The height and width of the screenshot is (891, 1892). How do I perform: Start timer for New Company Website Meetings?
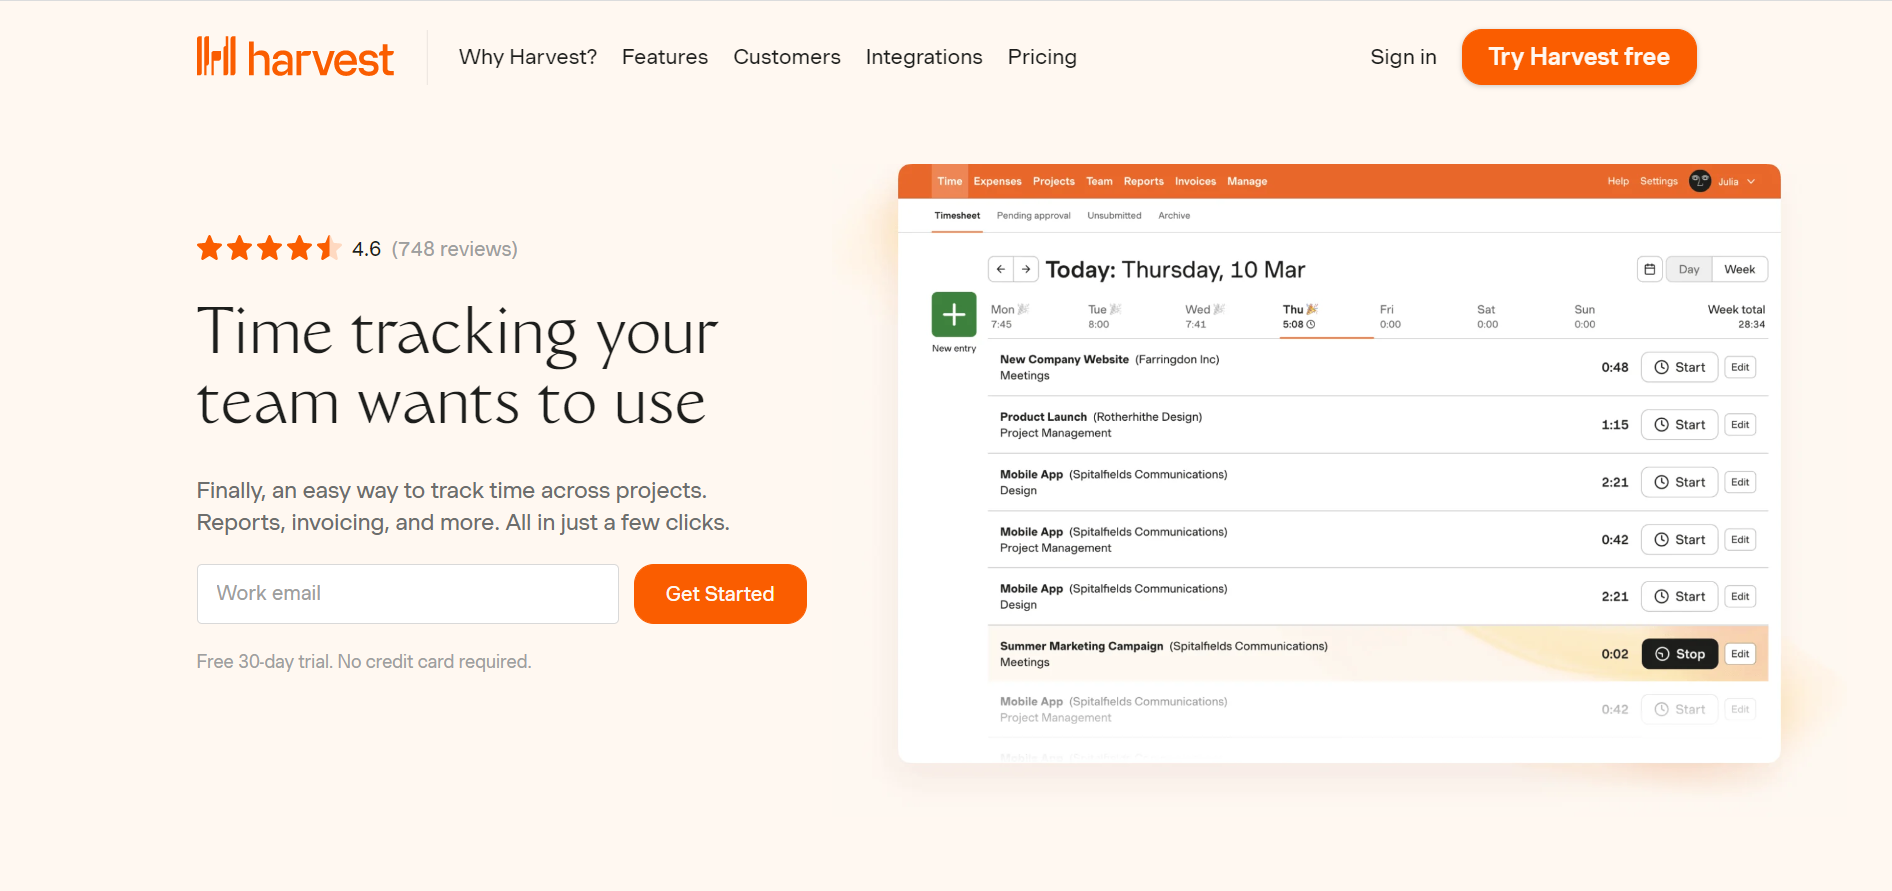[1680, 367]
